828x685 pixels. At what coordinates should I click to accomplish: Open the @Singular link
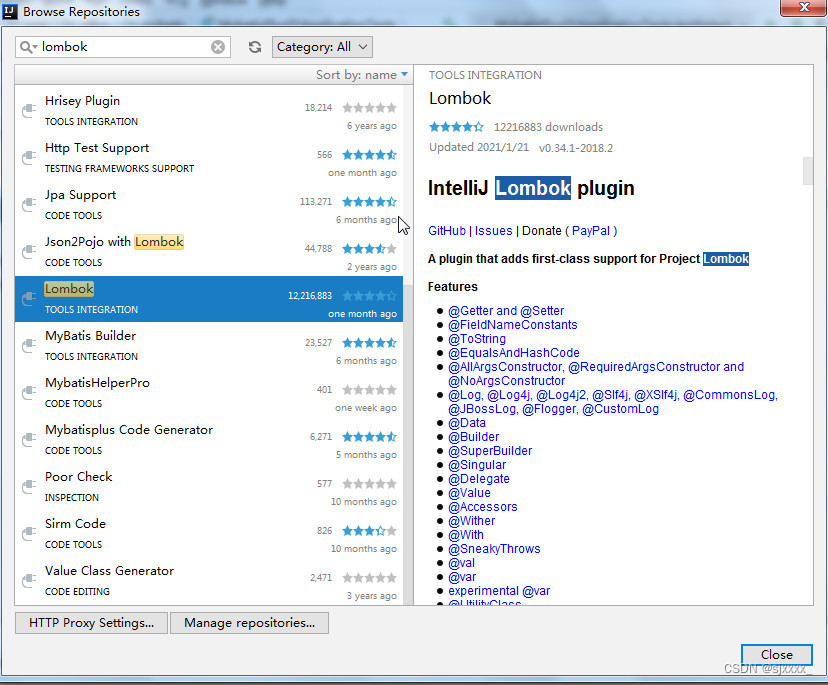point(477,465)
